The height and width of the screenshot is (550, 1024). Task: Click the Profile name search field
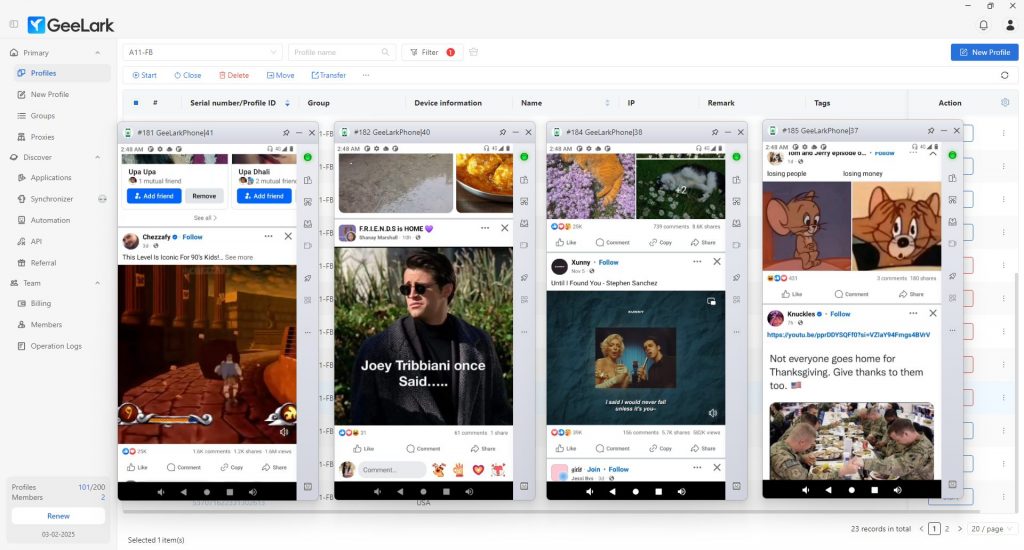pyautogui.click(x=342, y=52)
